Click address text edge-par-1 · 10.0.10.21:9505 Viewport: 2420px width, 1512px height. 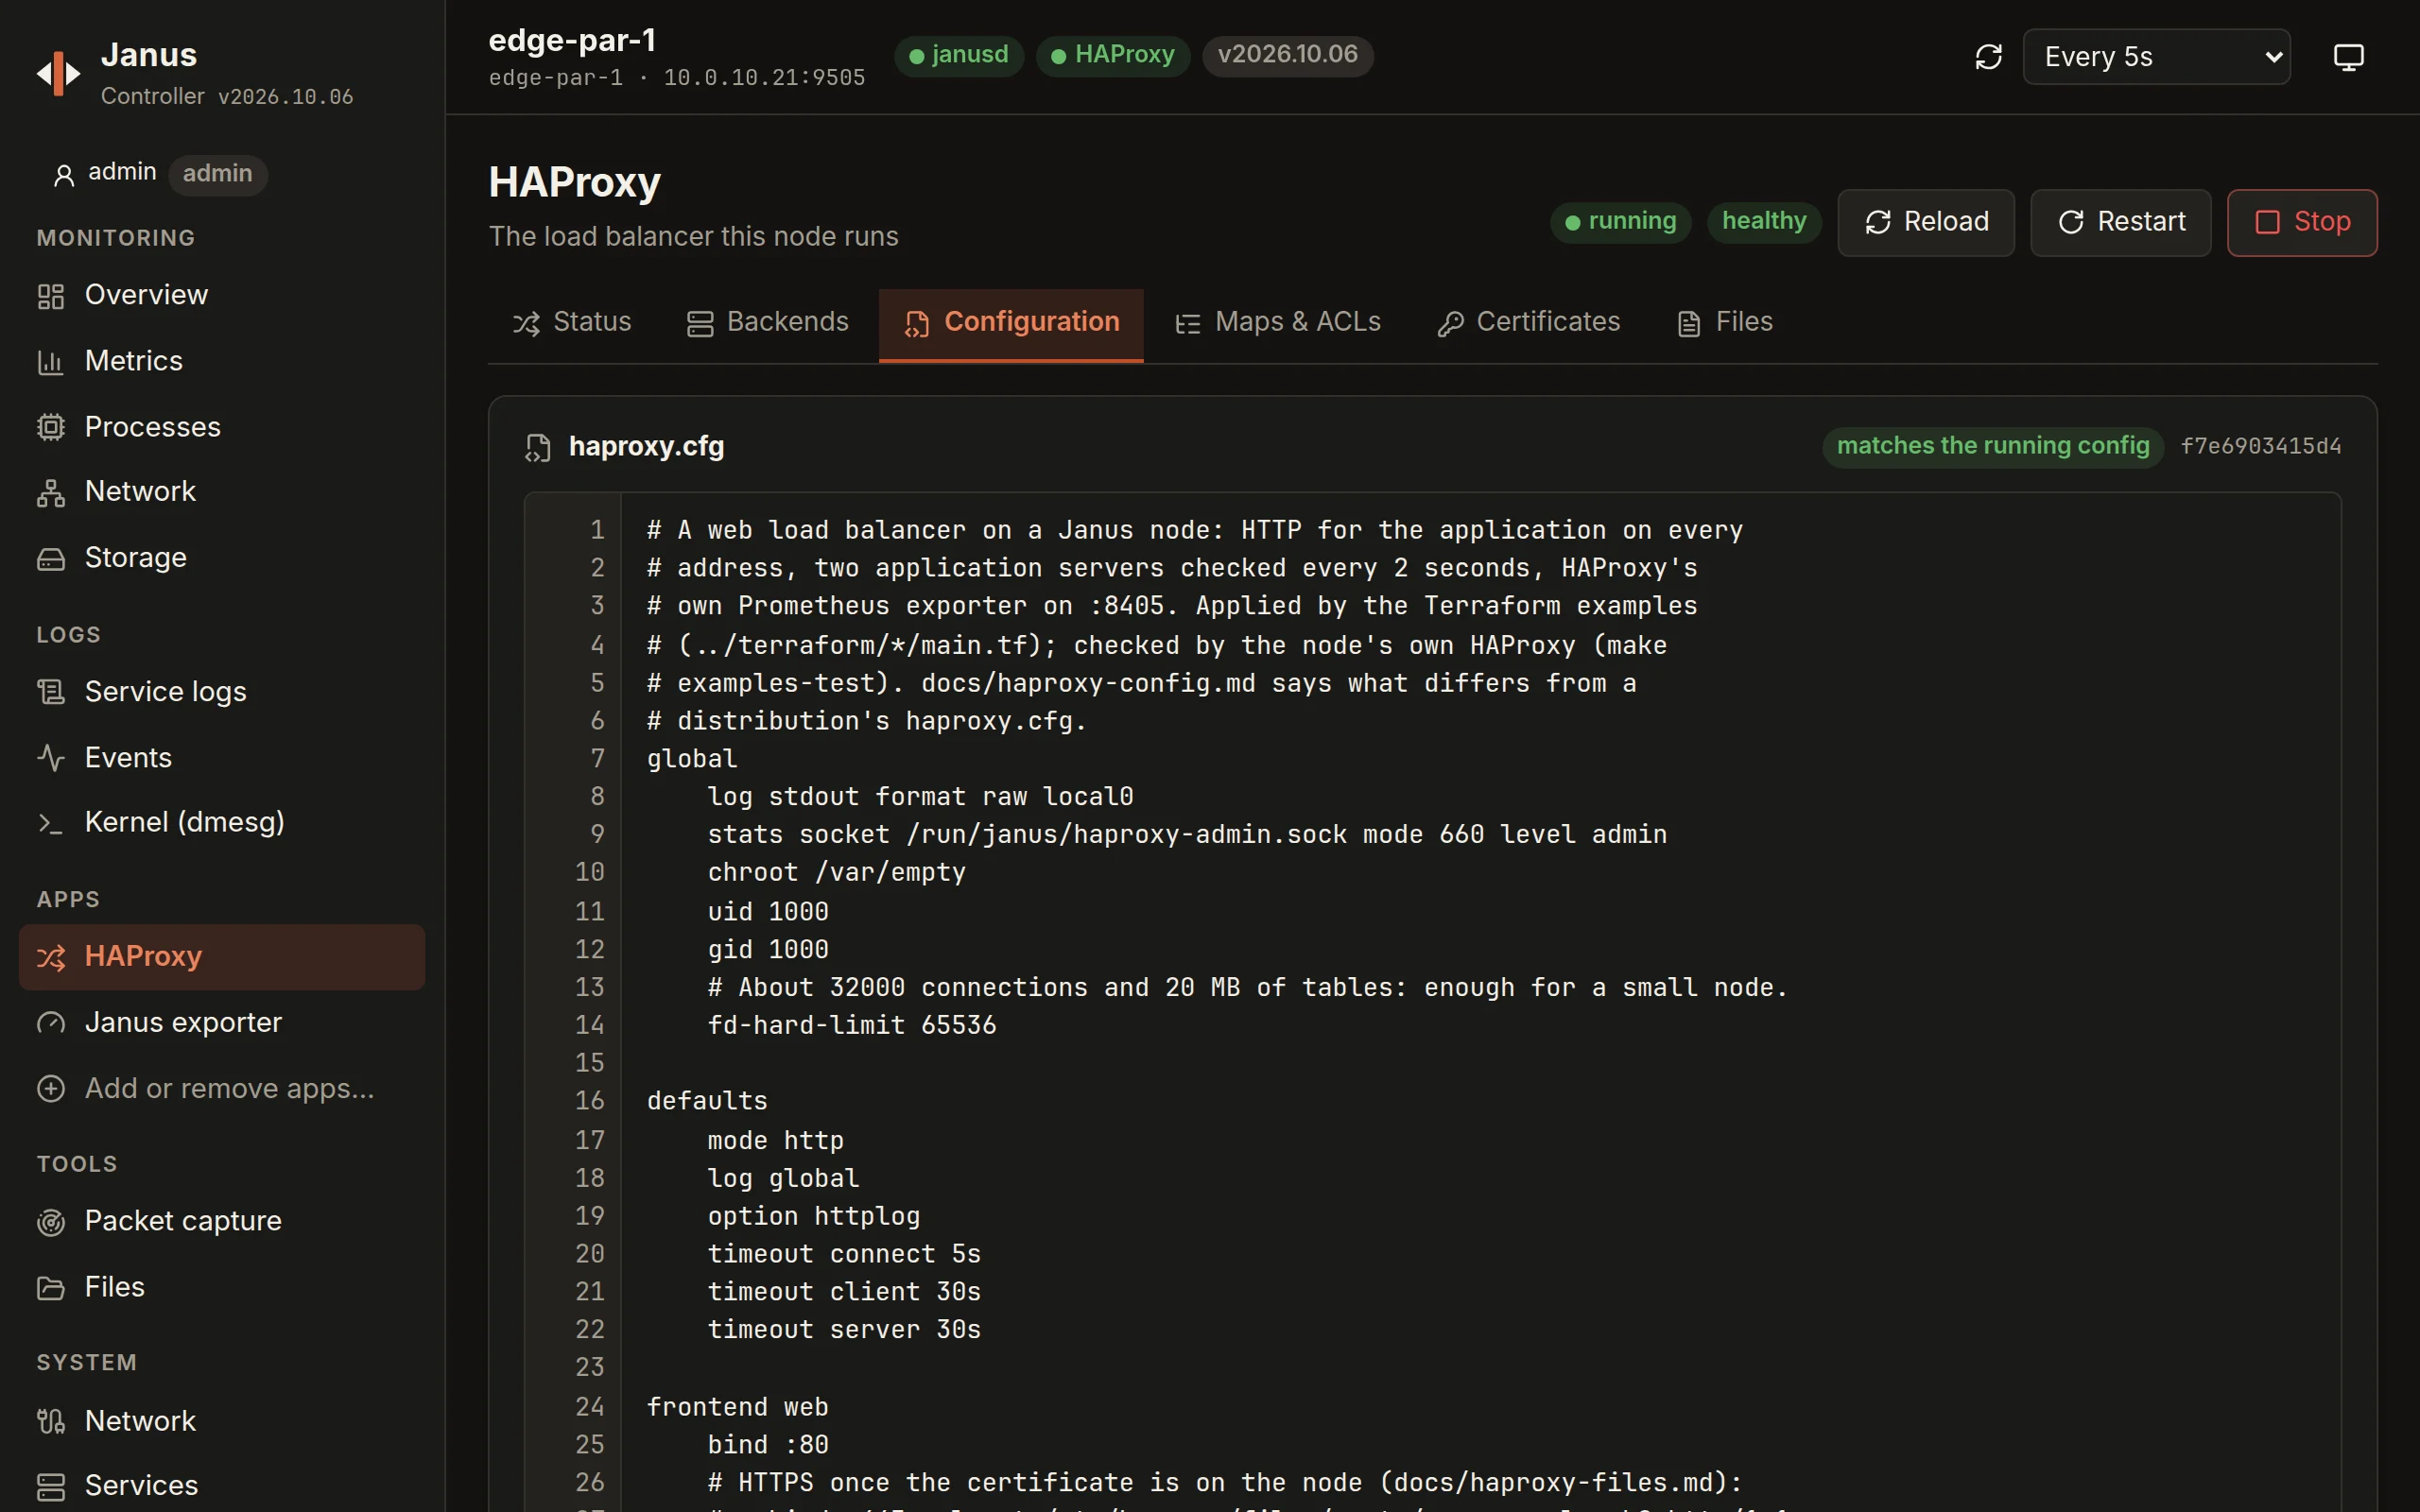click(x=677, y=78)
